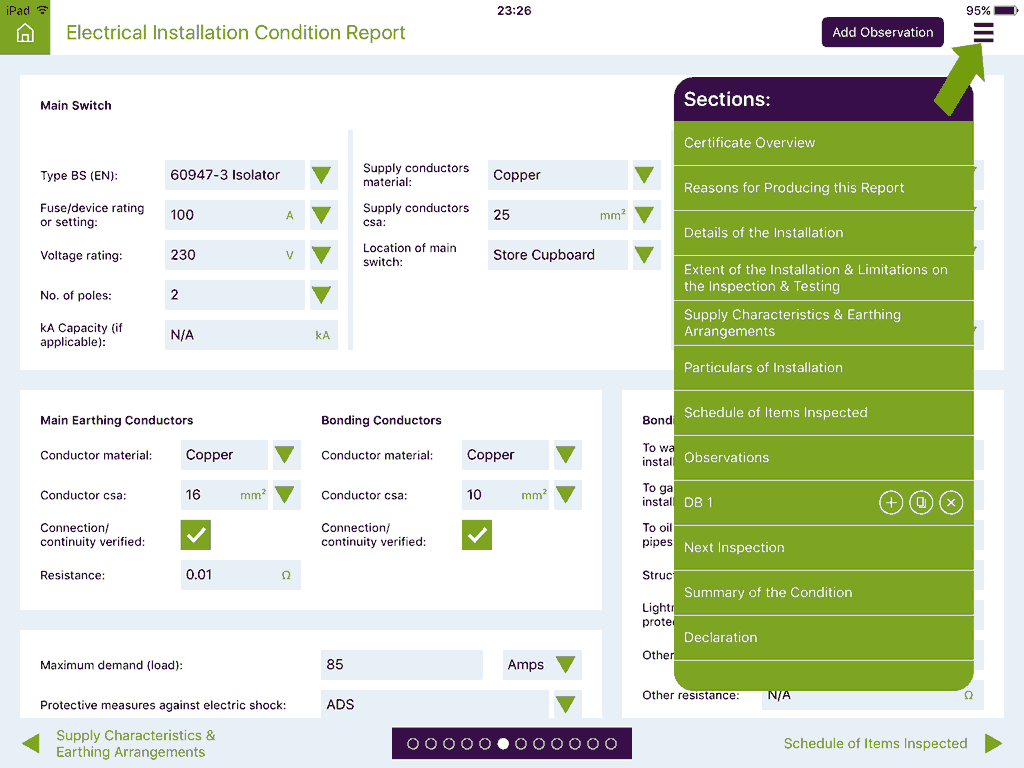The image size is (1024, 768).
Task: Open protective measures ADS dropdown arrow
Action: 565,705
